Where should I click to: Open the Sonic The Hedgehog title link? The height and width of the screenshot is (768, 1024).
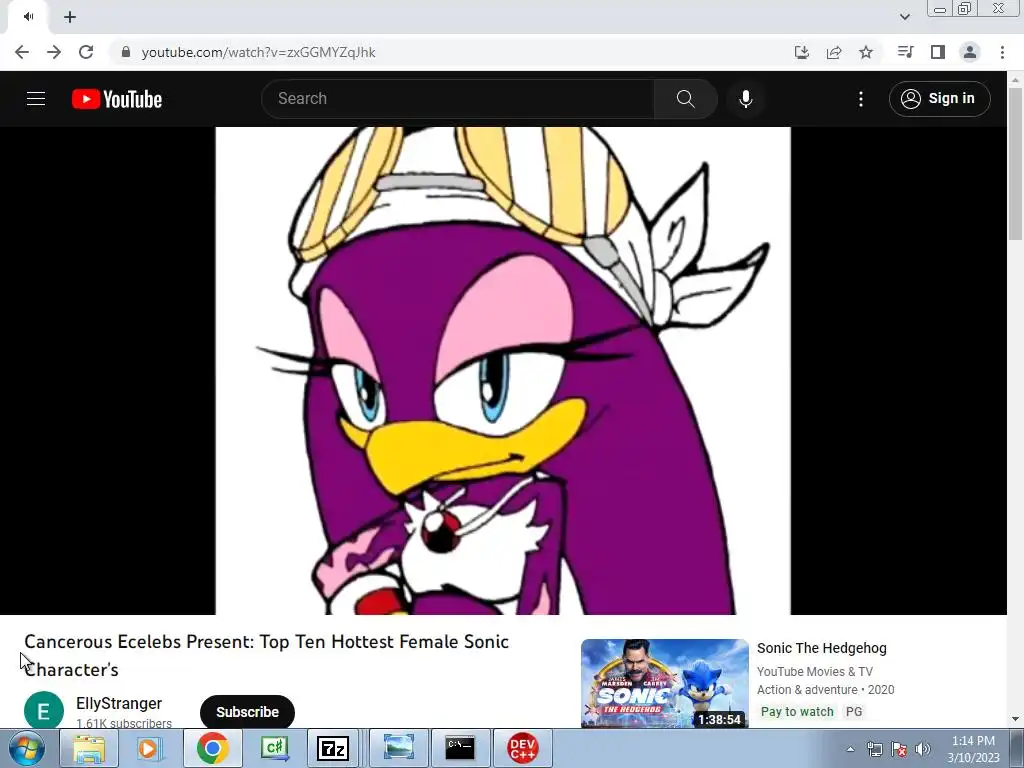pyautogui.click(x=822, y=648)
